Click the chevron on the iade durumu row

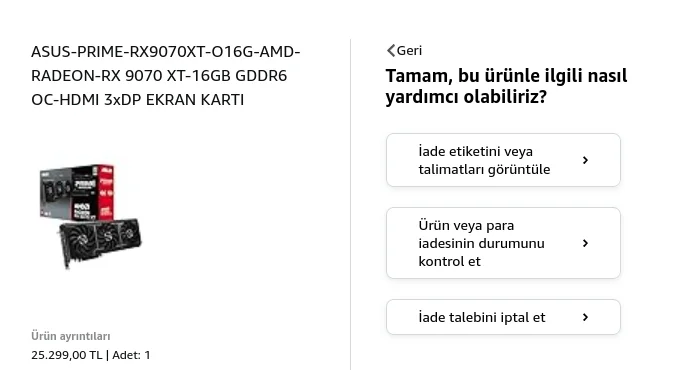(x=585, y=243)
